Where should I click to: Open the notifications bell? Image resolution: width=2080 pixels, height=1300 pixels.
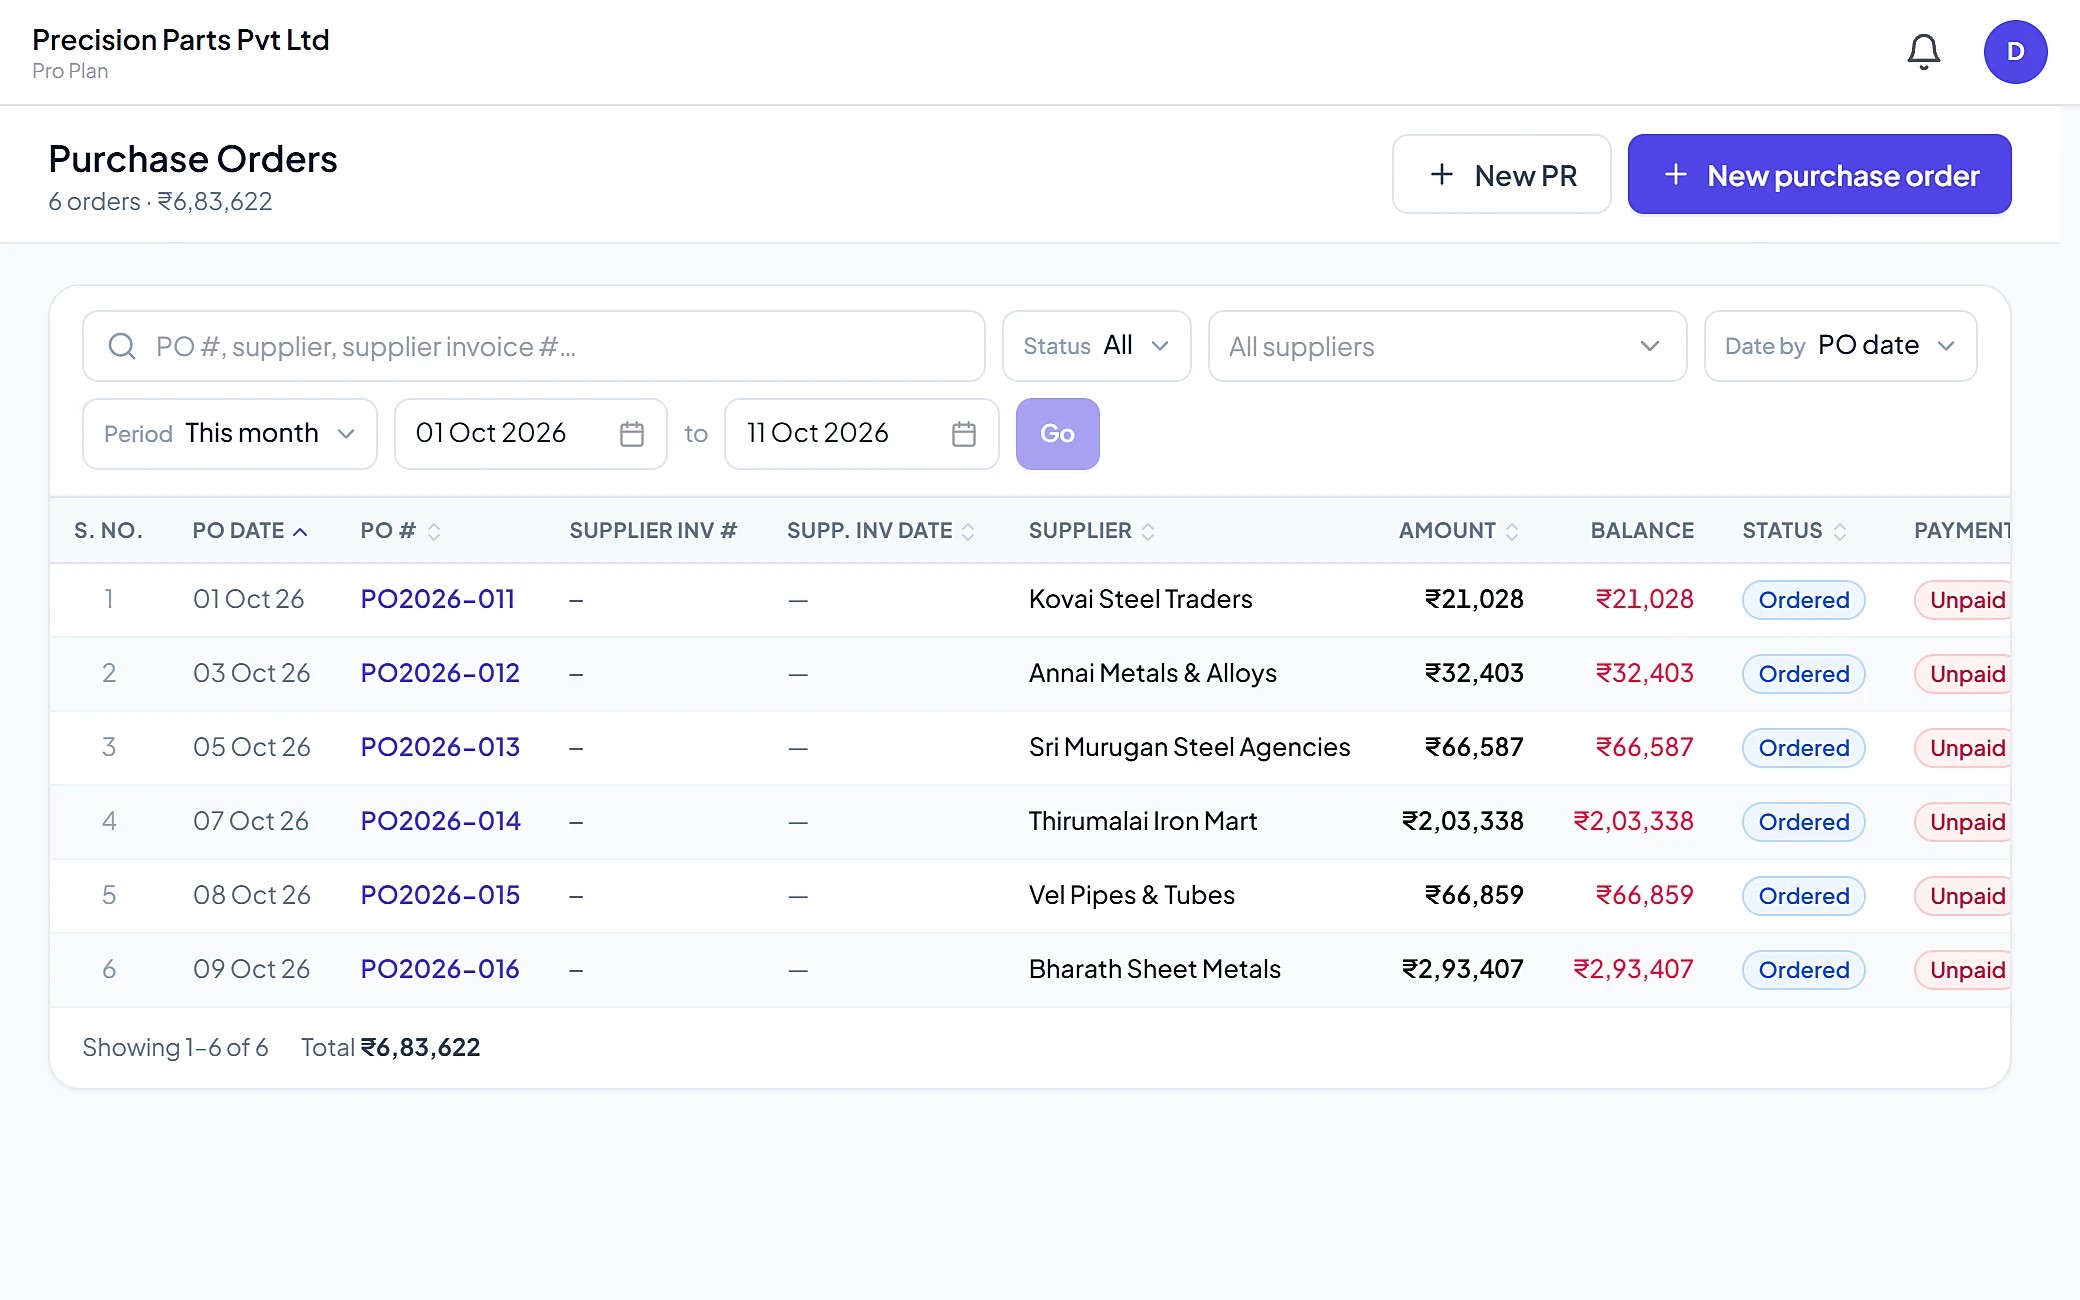pyautogui.click(x=1923, y=52)
